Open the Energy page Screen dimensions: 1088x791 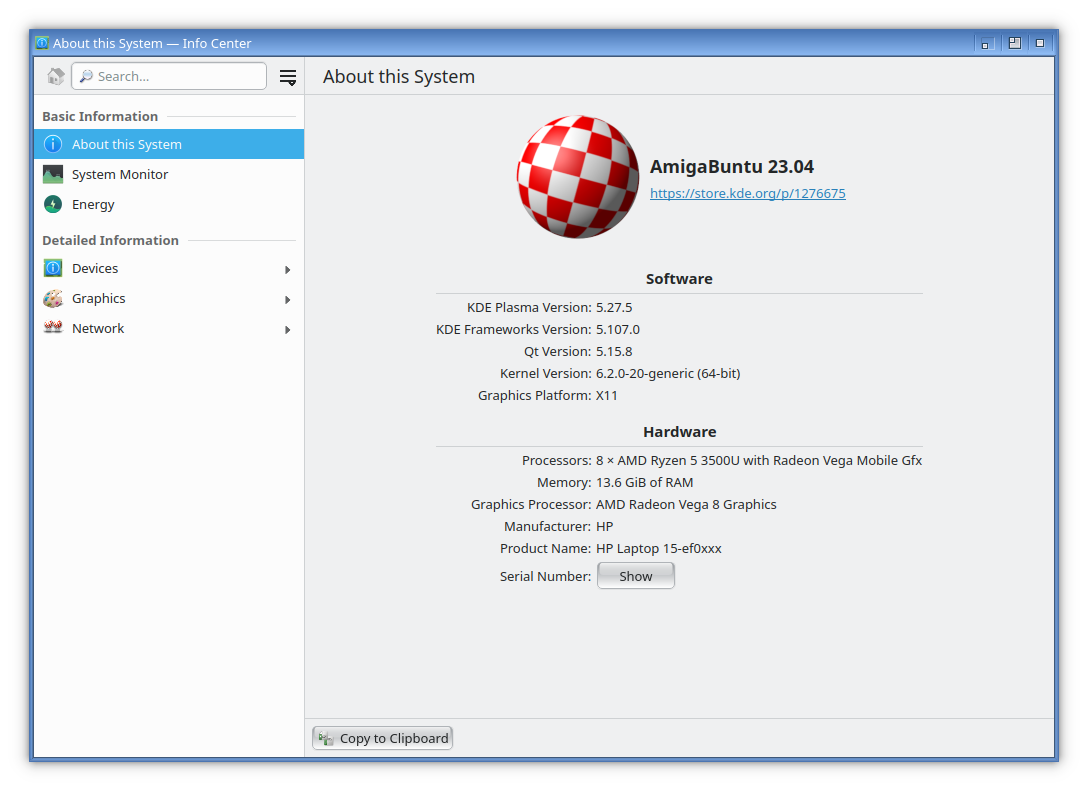(169, 204)
